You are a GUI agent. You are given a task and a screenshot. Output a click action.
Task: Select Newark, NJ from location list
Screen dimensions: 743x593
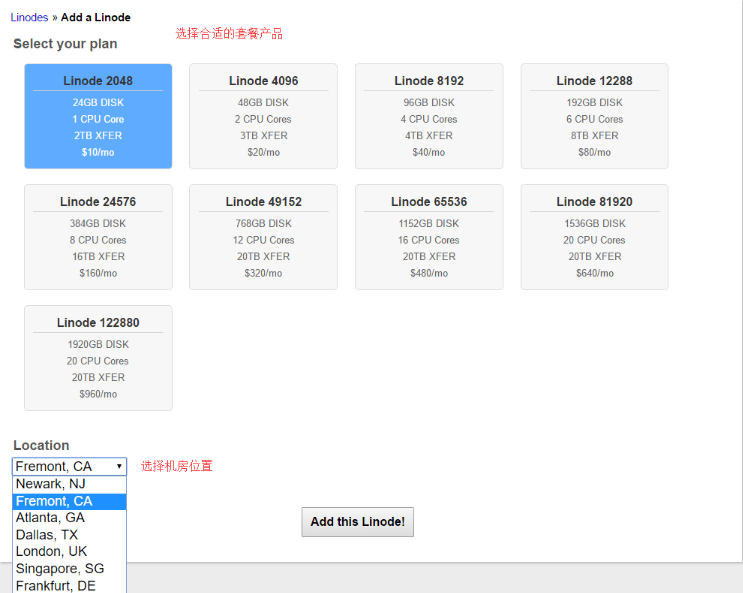pos(51,484)
